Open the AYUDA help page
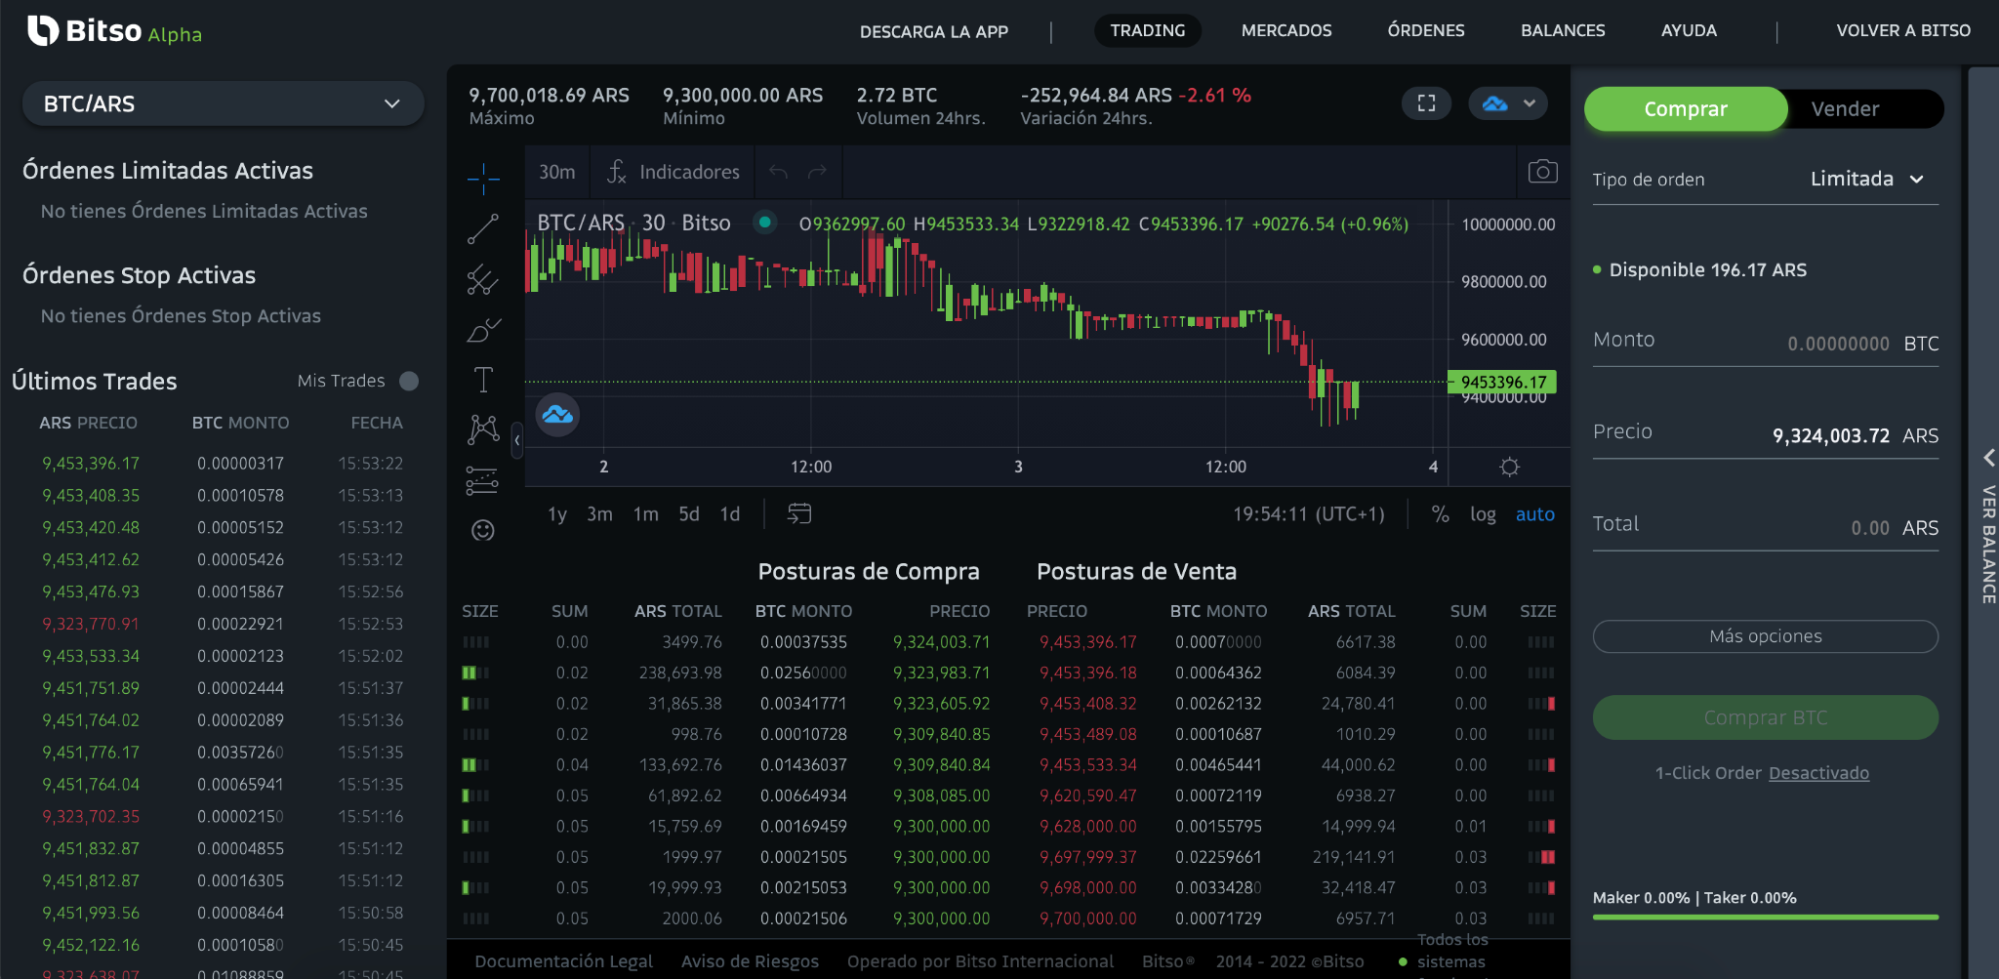Viewport: 1999px width, 980px height. (1689, 31)
